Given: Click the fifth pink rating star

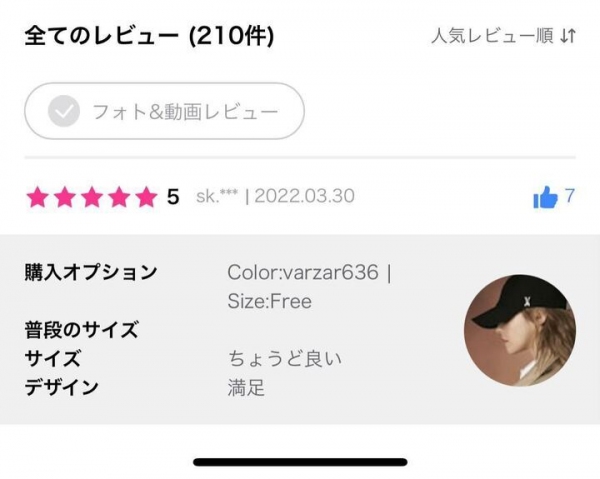Looking at the screenshot, I should click(x=147, y=197).
